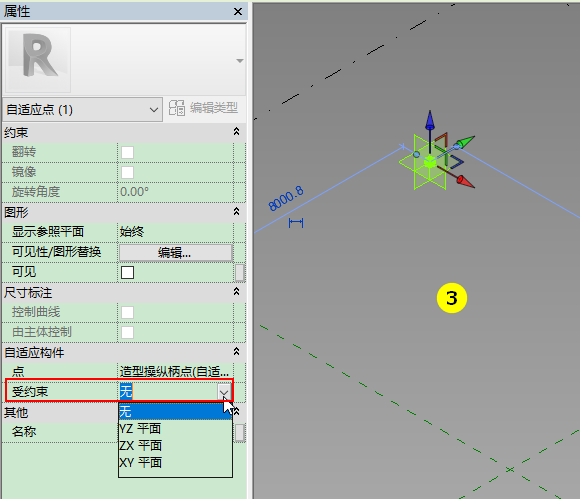
Task: Toggle the 翻转 checkbox
Action: click(x=127, y=152)
